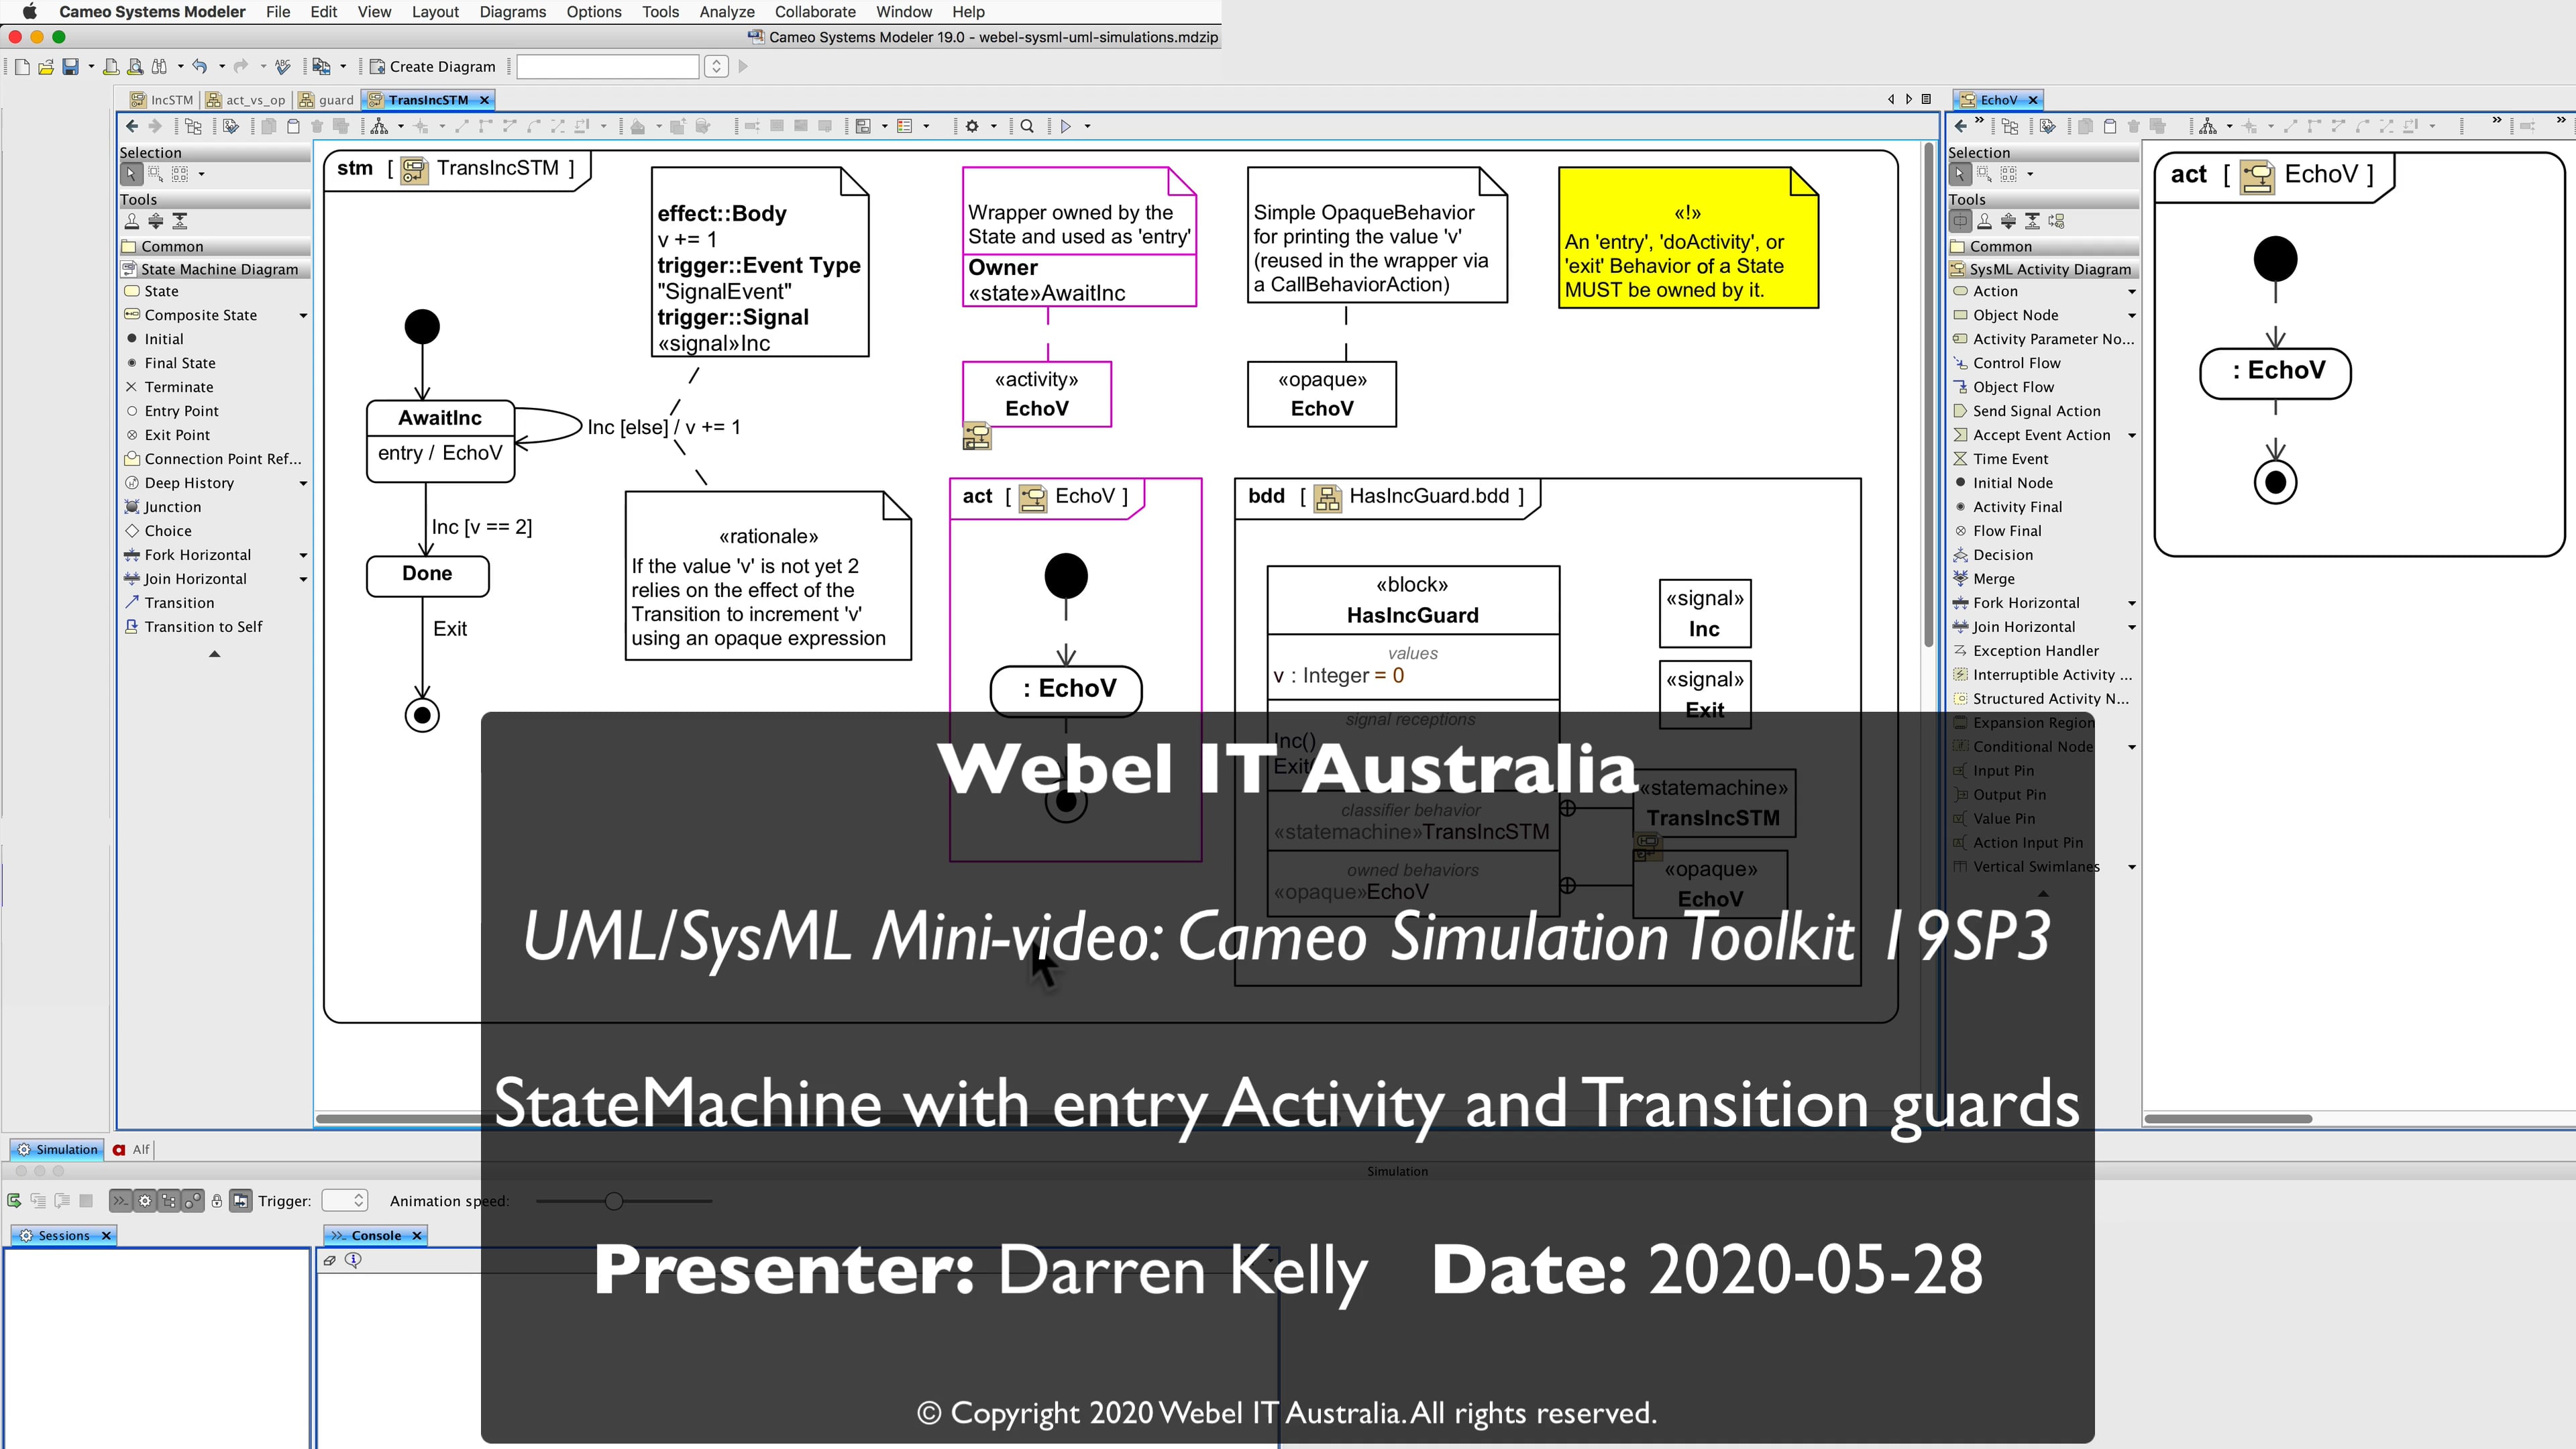Select the Decision tool in the right panel
Screen dimensions: 2576x1449
click(2004, 554)
